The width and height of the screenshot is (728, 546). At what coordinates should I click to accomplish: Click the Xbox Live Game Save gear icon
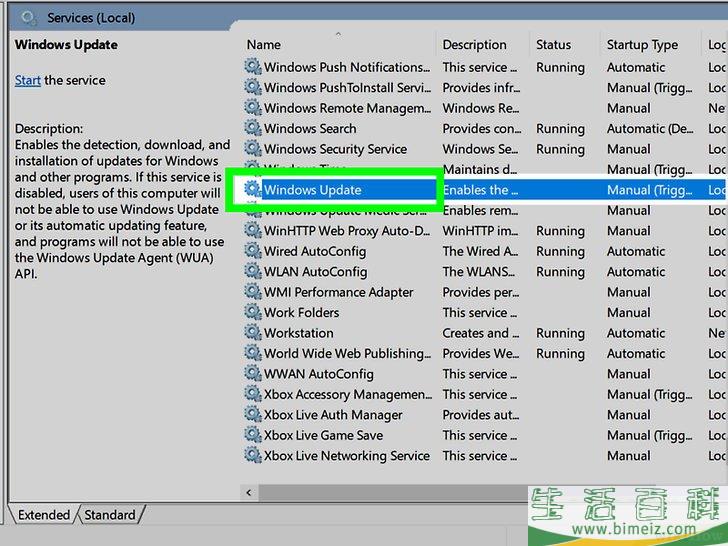(x=253, y=435)
